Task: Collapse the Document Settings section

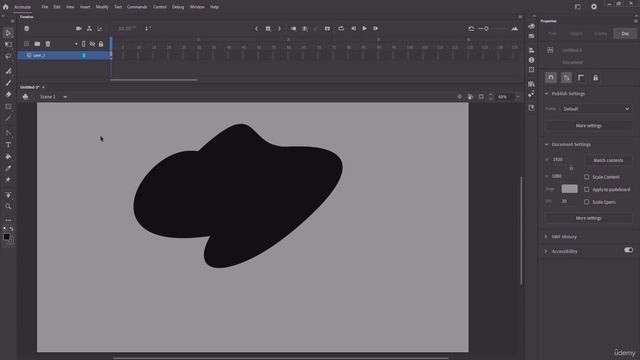Action: (547, 144)
